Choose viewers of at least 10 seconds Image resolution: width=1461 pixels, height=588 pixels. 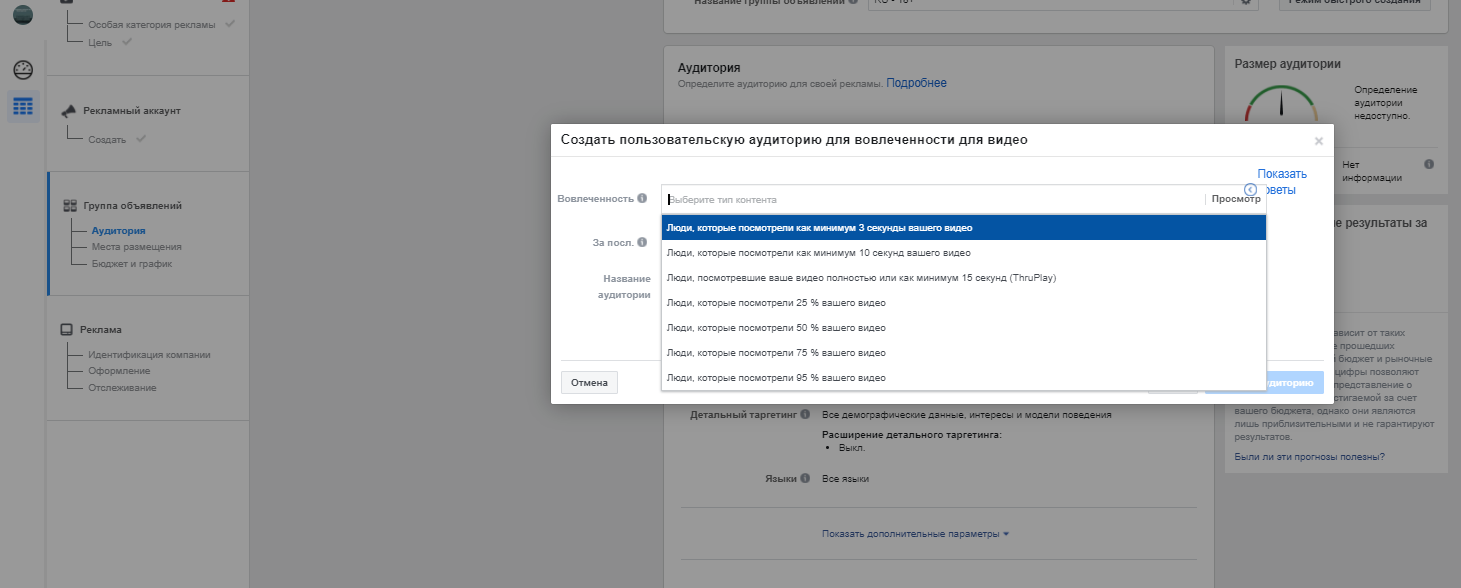pos(963,253)
